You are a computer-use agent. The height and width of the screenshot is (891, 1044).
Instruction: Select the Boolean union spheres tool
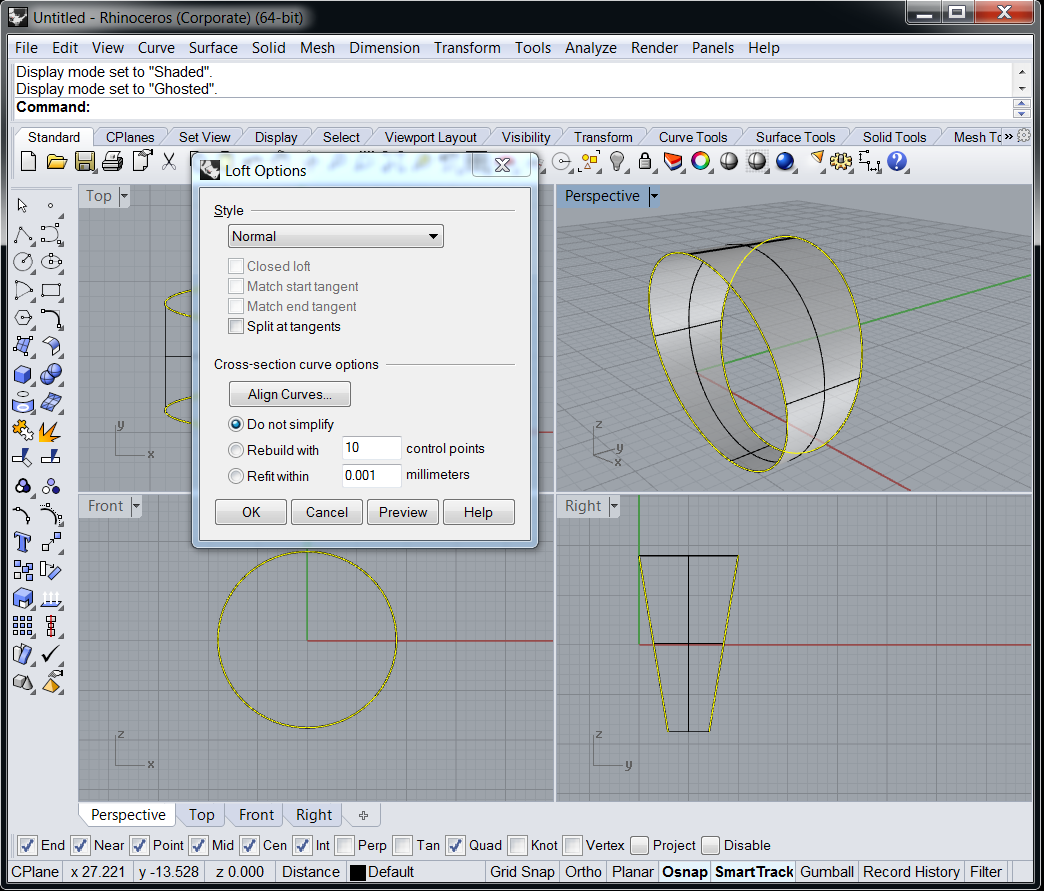pyautogui.click(x=51, y=374)
